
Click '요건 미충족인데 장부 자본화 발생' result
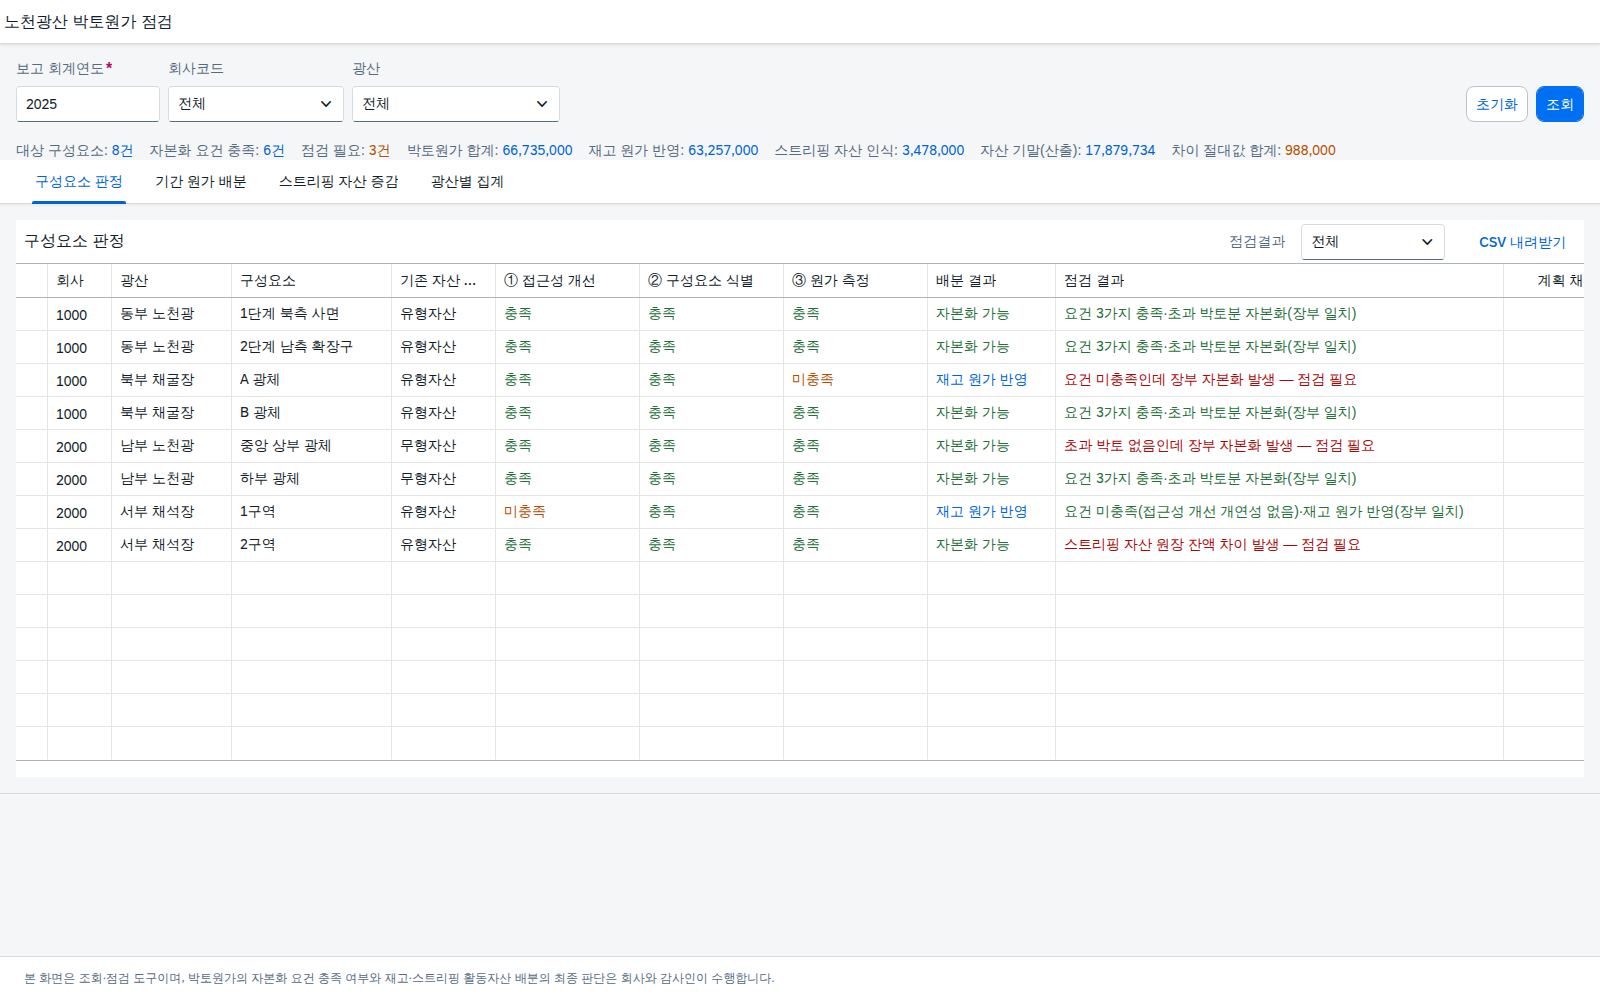1211,380
